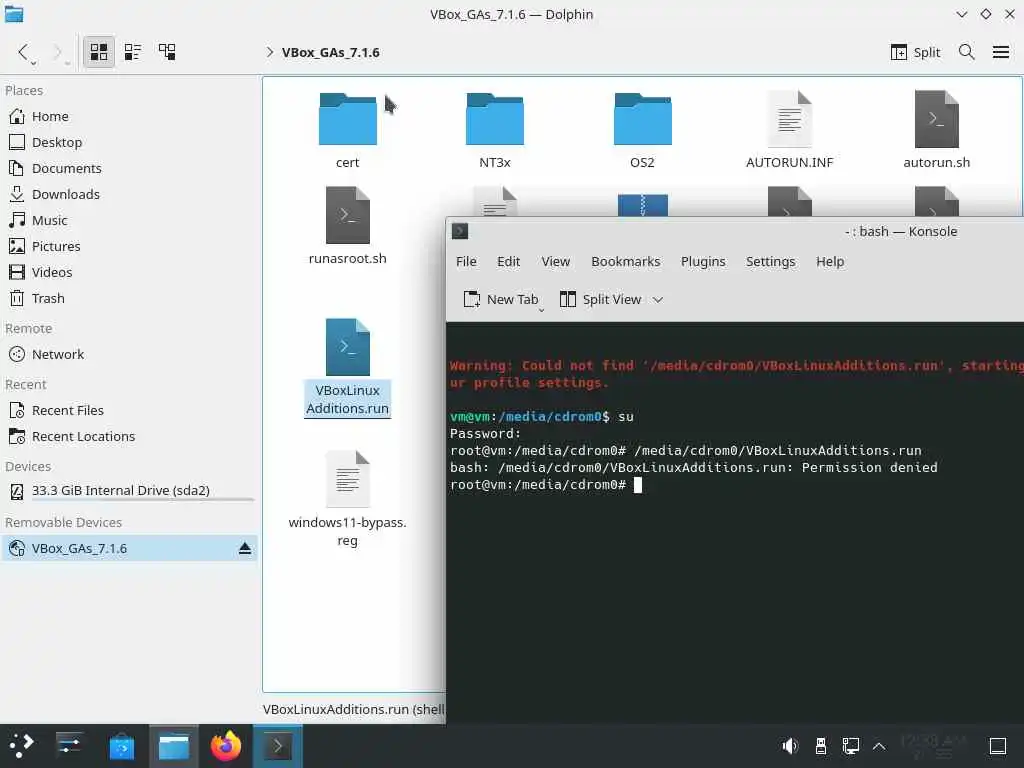Expand the Split View dropdown arrow

(658, 300)
